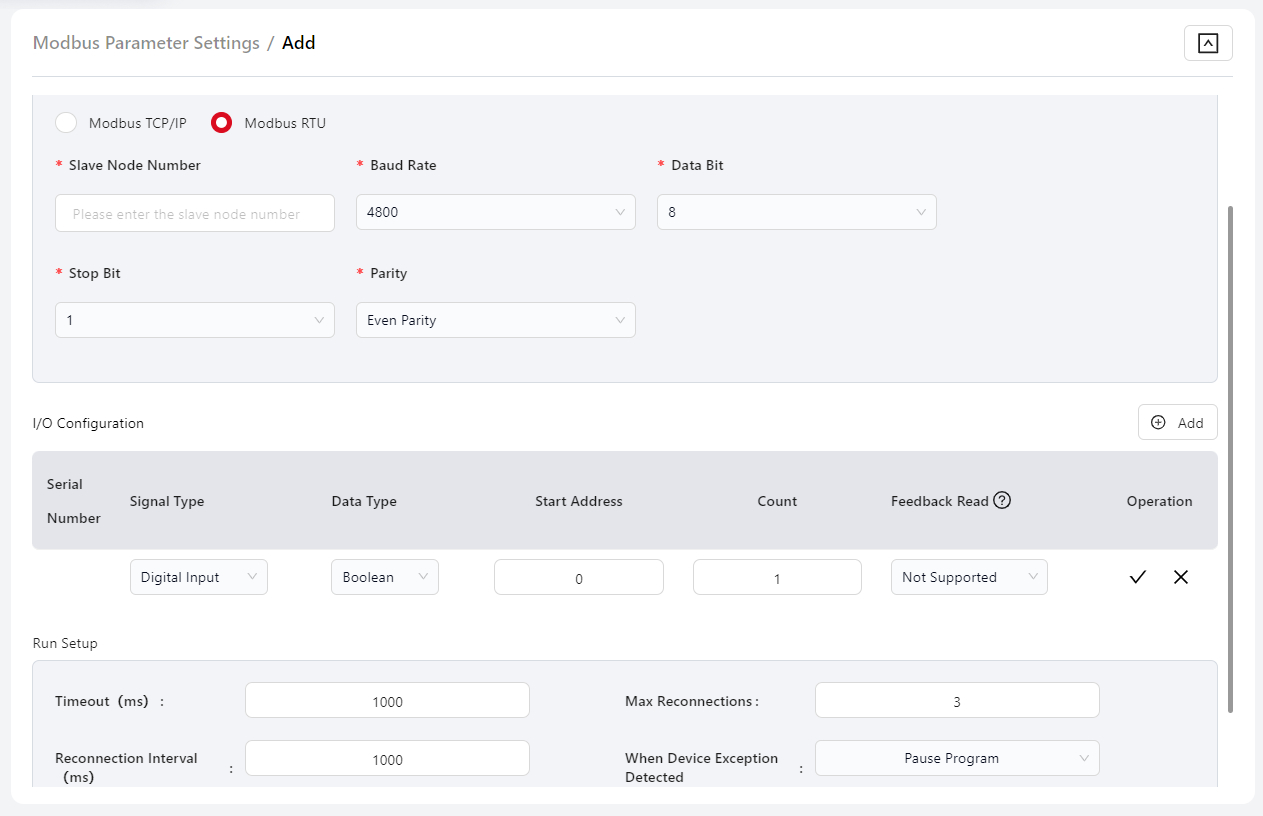Click the Slave Node Number input field
Viewport: 1263px width, 816px height.
pos(195,213)
